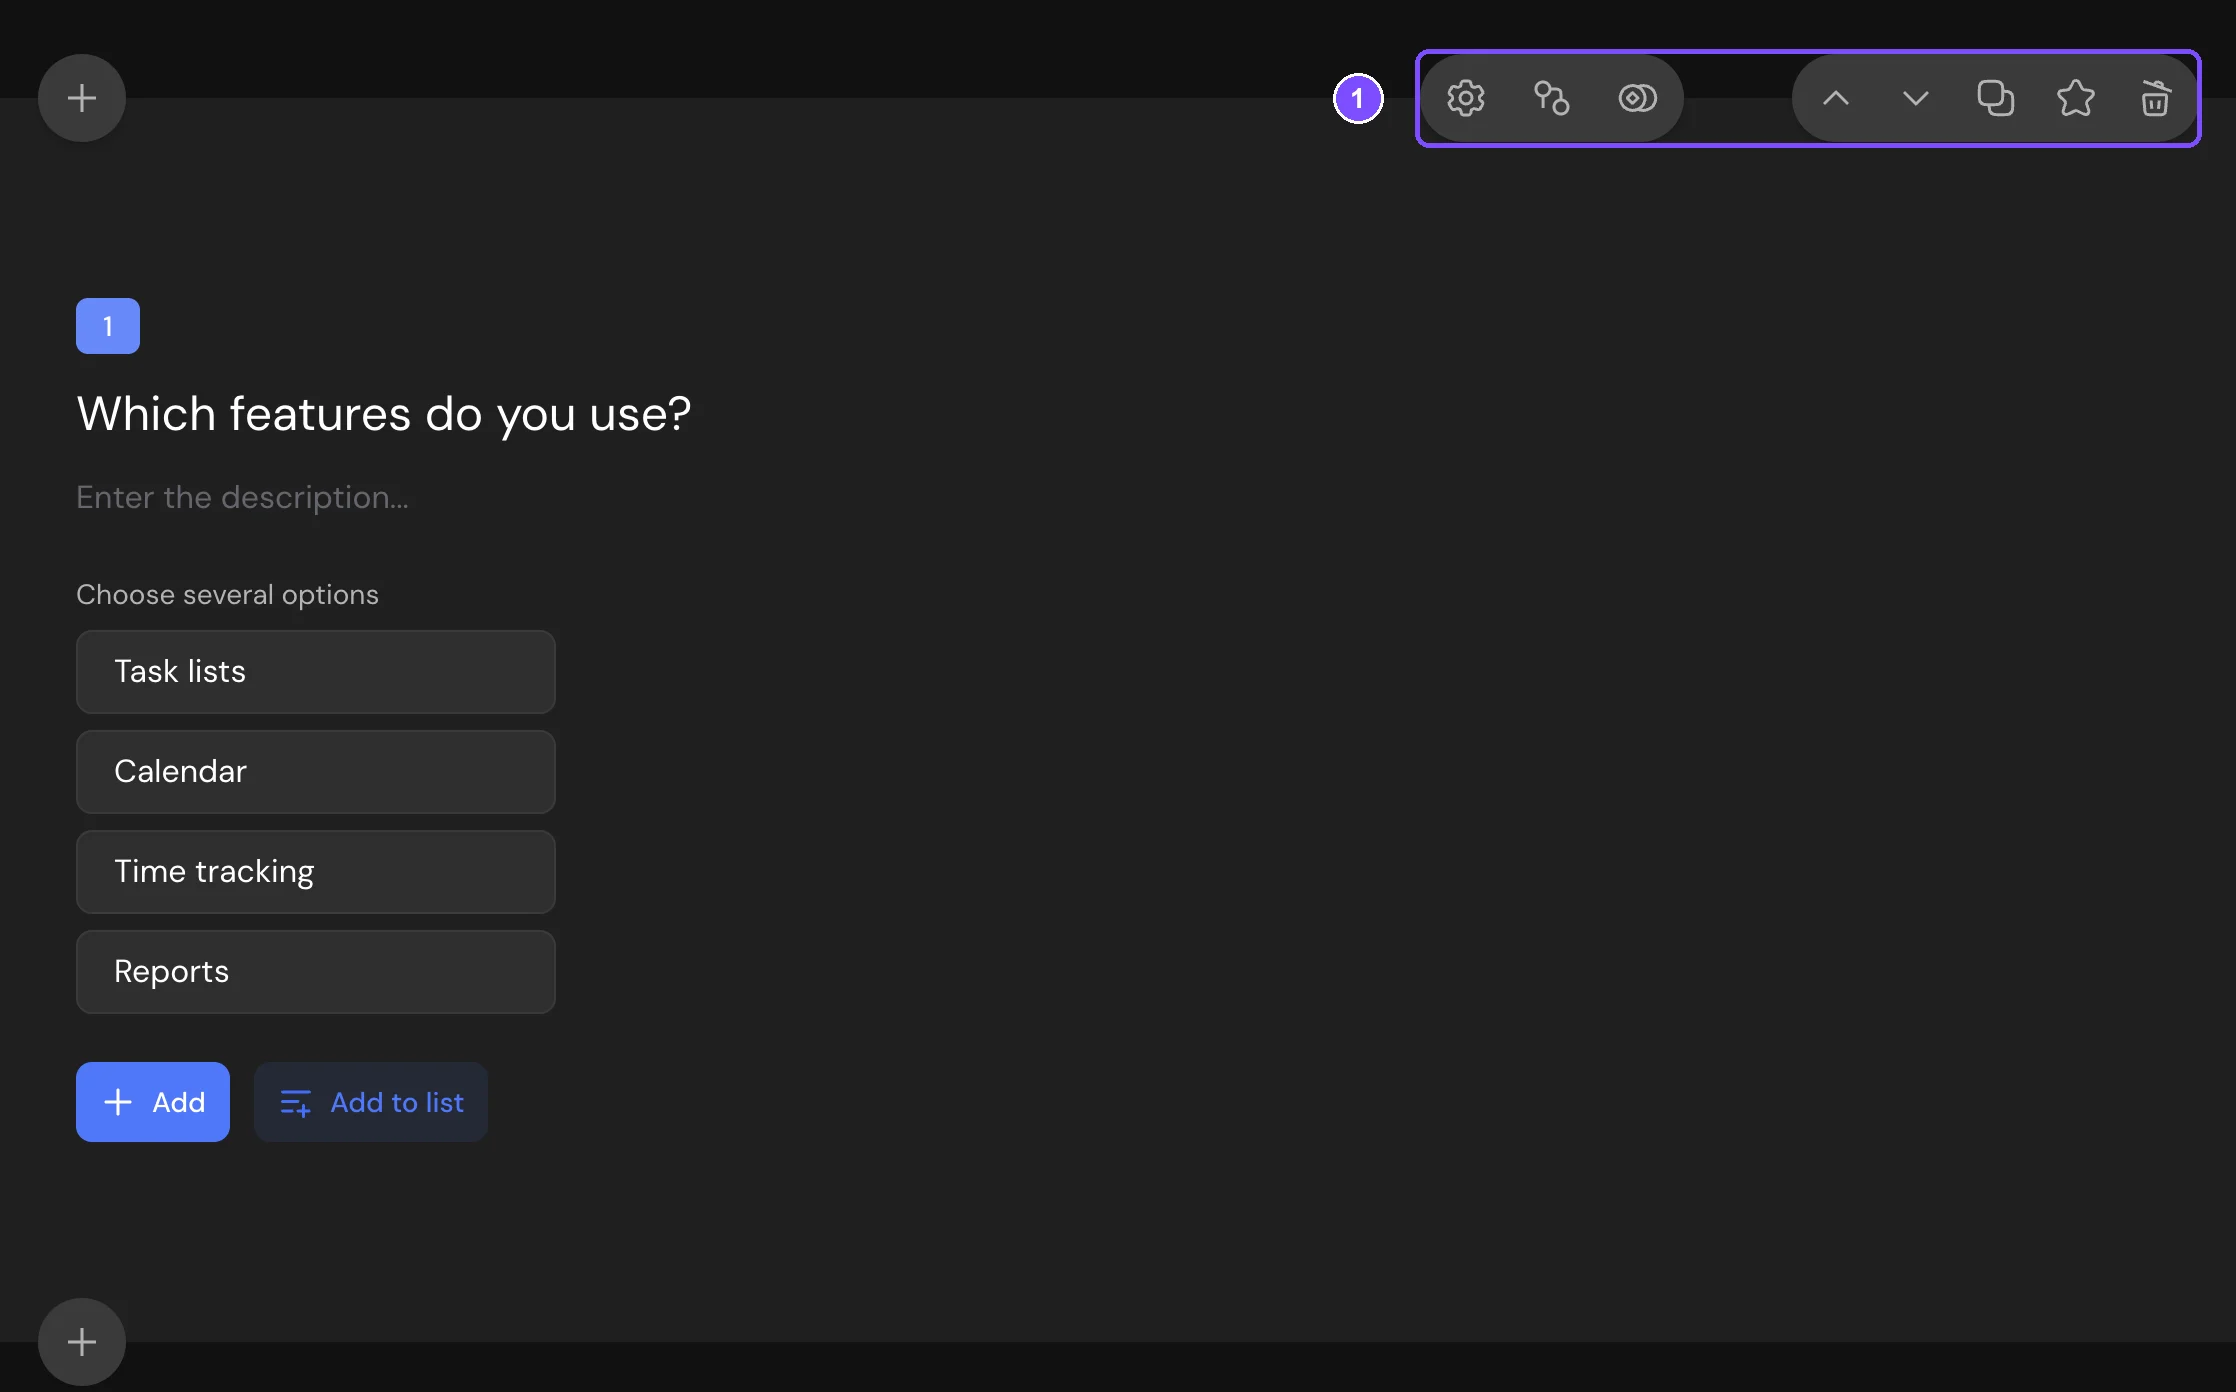The image size is (2236, 1392).
Task: Select the Time tracking option
Action: 316,872
